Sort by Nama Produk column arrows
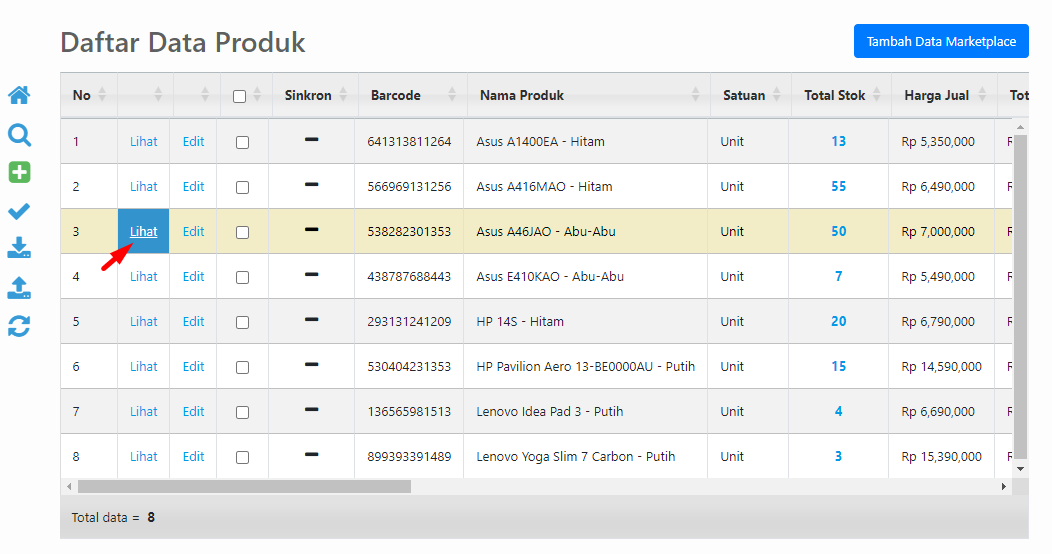The height and width of the screenshot is (554, 1052). coord(695,95)
